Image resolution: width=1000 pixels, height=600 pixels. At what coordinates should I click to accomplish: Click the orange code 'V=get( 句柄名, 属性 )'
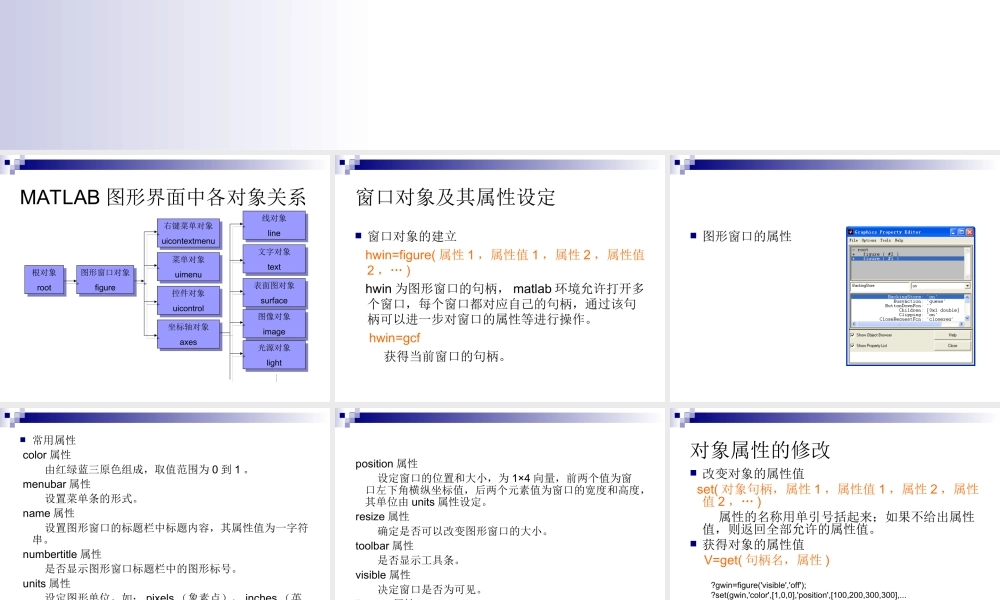point(767,560)
